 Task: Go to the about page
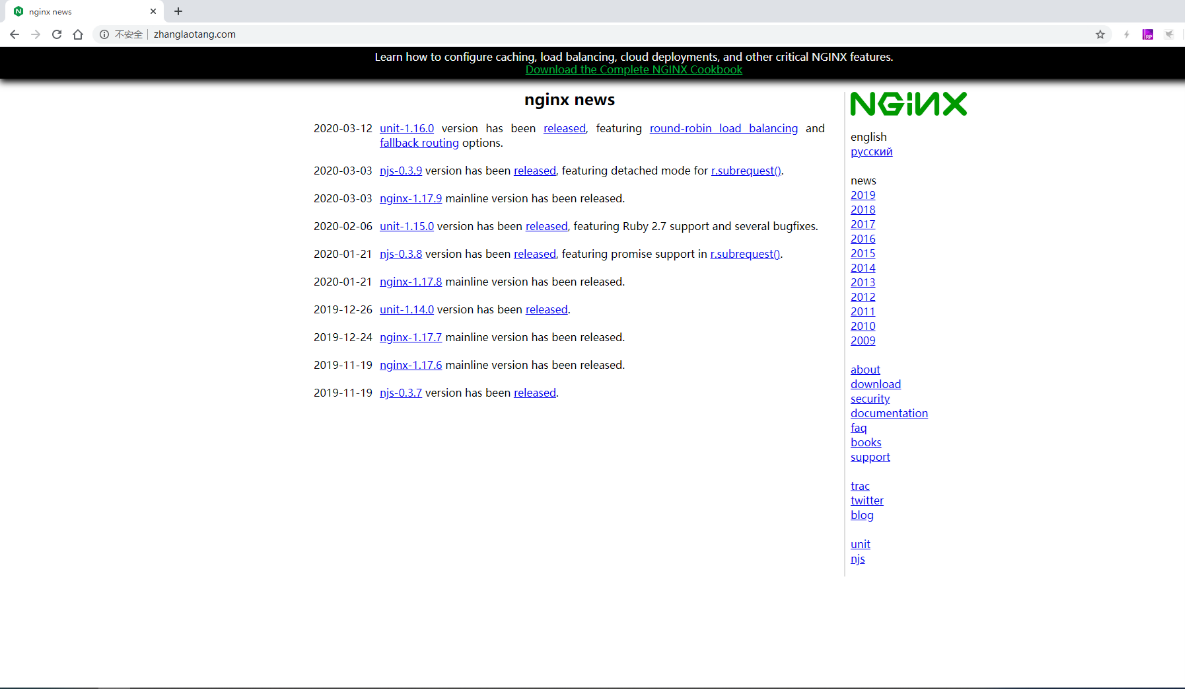[x=865, y=369]
